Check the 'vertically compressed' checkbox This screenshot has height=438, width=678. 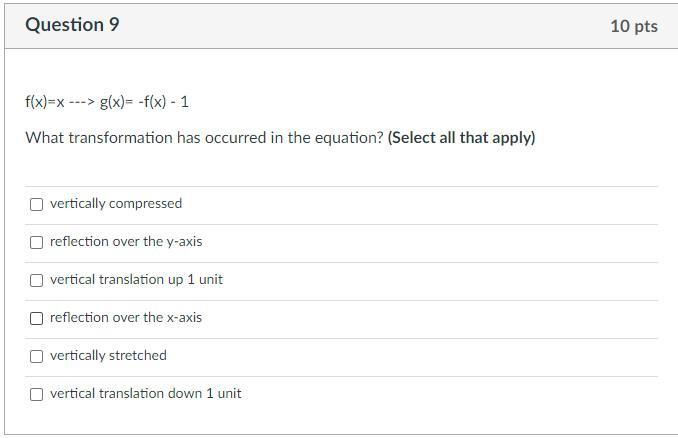coord(37,204)
